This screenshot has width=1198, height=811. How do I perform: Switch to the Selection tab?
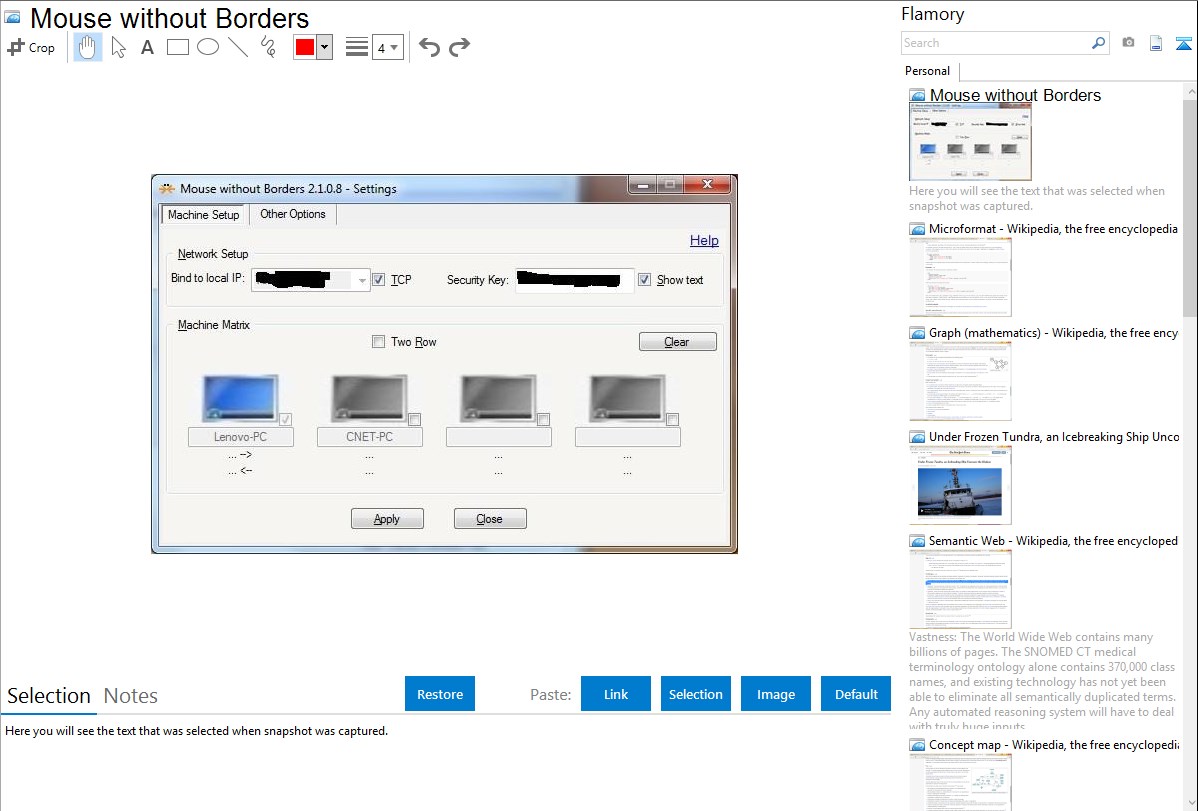click(49, 696)
